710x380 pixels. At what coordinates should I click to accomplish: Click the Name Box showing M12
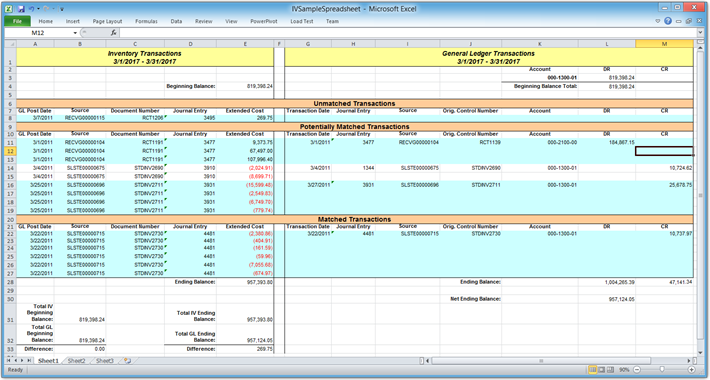[38, 33]
